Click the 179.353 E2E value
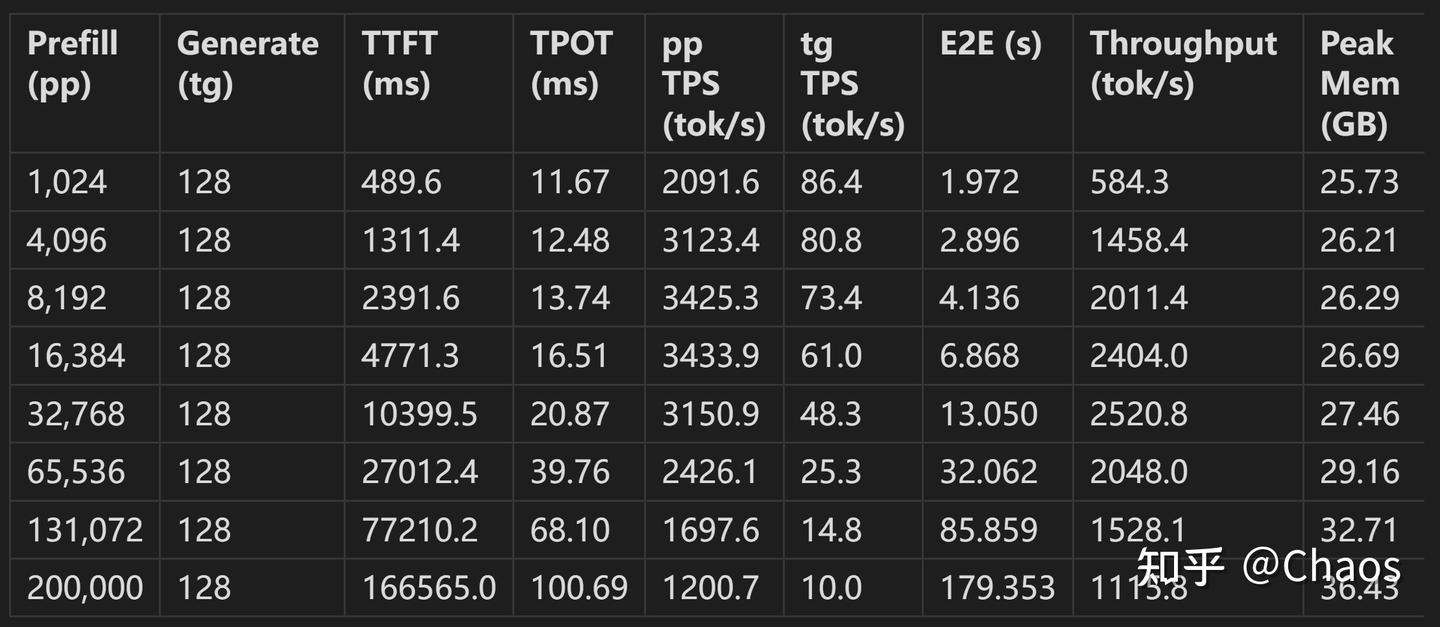The width and height of the screenshot is (1440, 627). pyautogui.click(x=997, y=588)
